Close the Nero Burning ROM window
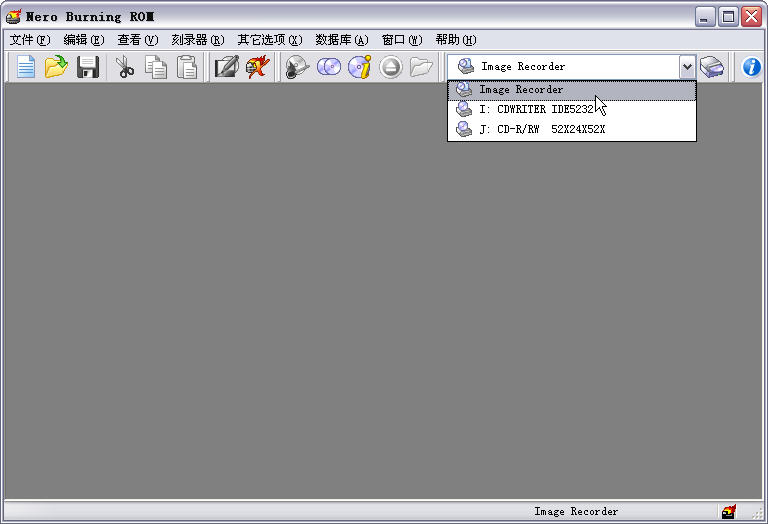Screen dimensions: 768x524 point(751,17)
